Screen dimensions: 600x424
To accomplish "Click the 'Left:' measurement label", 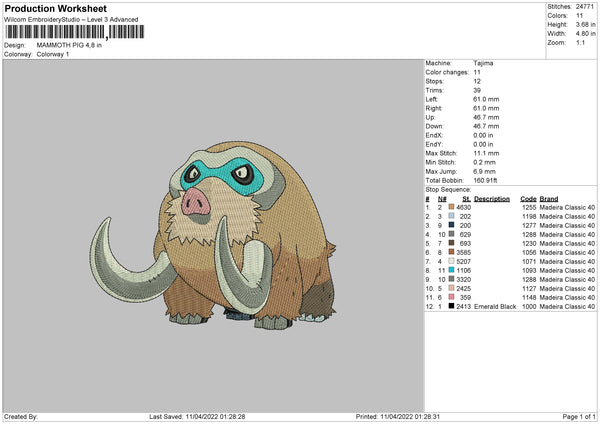I will tap(432, 99).
